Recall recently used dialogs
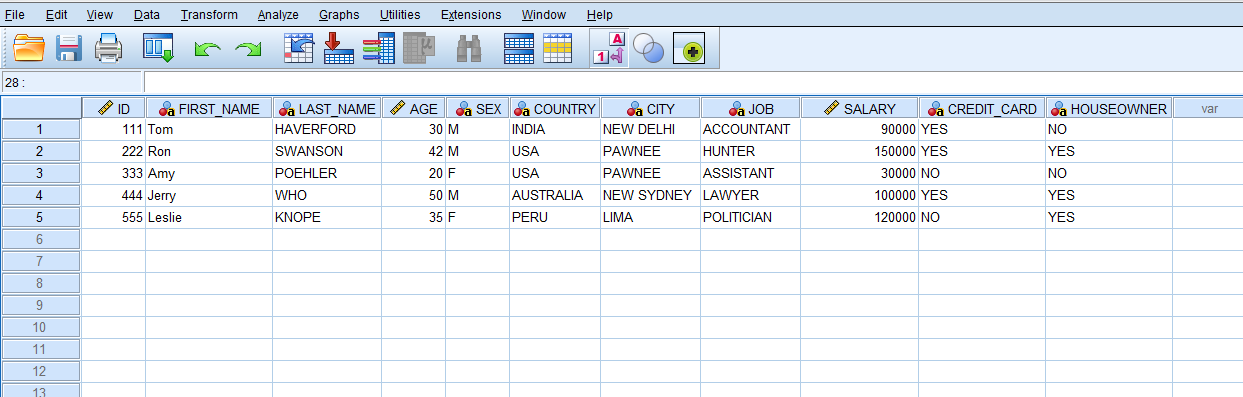1243x397 pixels. 158,48
